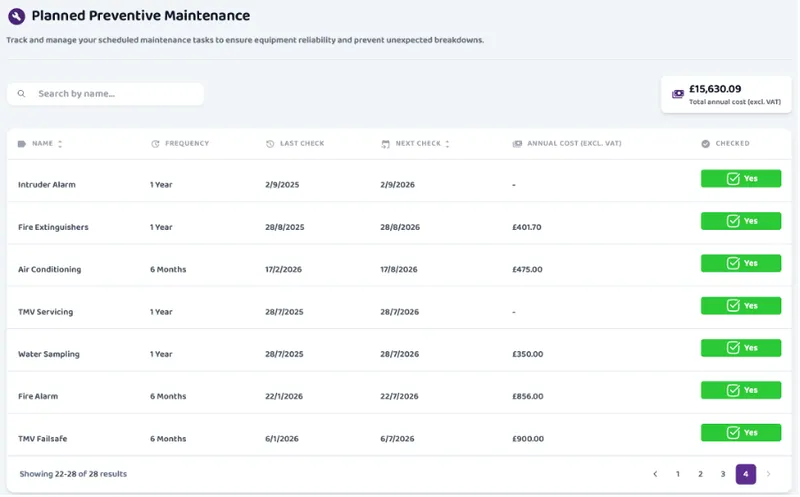Go to page 3 of results
Viewport: 800px width, 497px height.
tap(723, 474)
